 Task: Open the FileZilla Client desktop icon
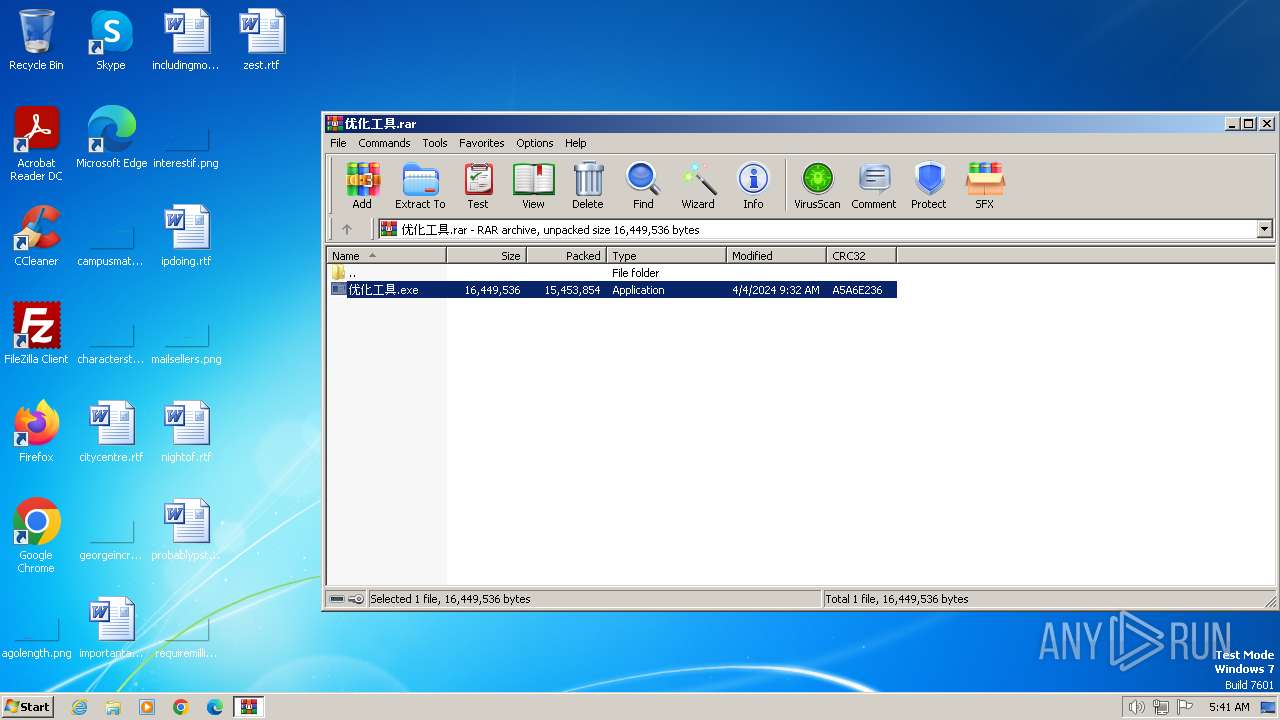[36, 334]
